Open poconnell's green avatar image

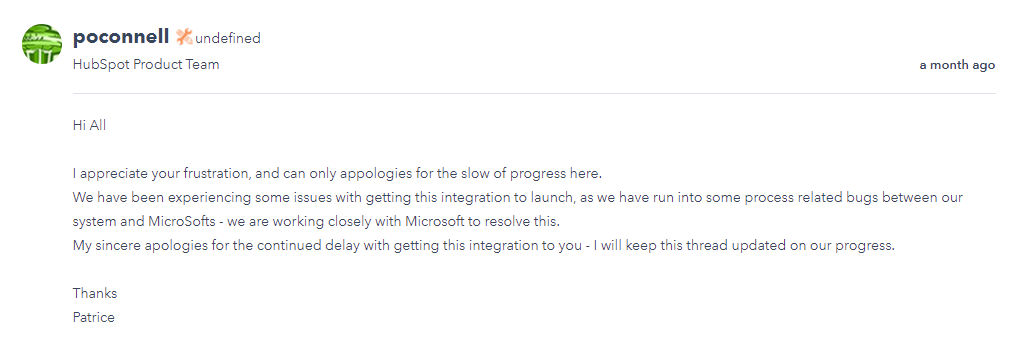[x=42, y=44]
